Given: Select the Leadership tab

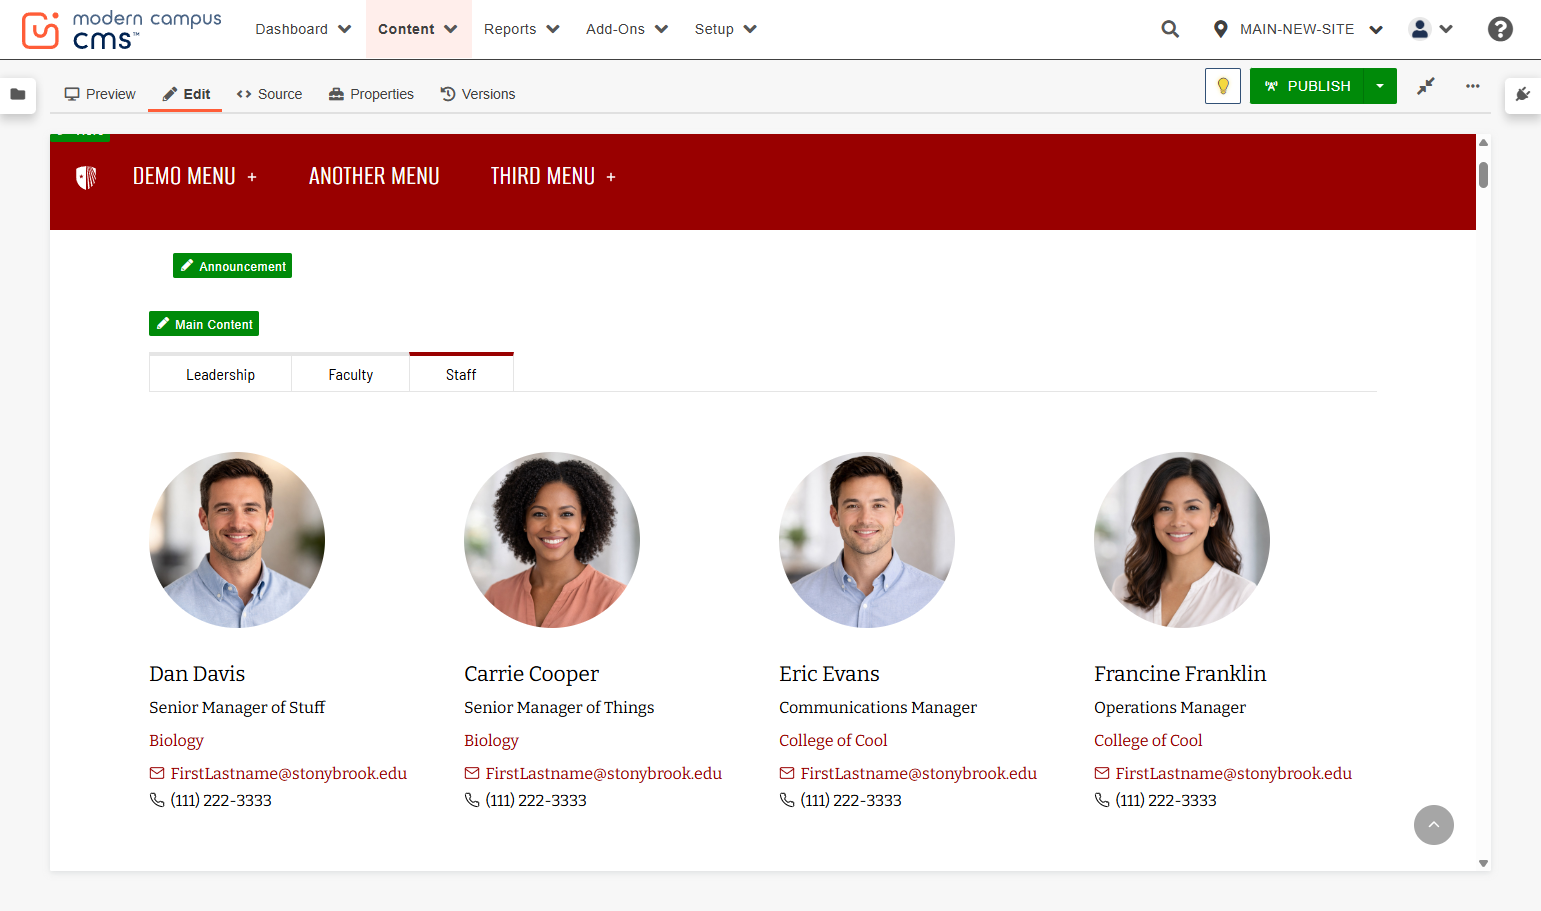Looking at the screenshot, I should (x=220, y=374).
